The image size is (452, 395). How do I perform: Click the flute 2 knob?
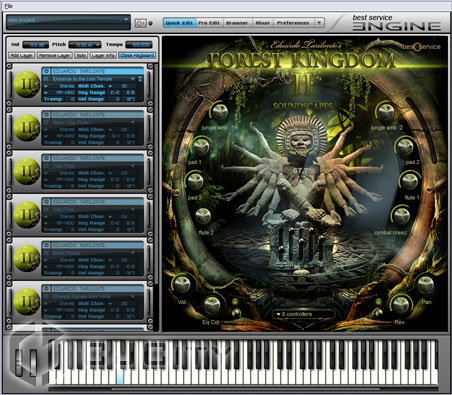pyautogui.click(x=203, y=216)
